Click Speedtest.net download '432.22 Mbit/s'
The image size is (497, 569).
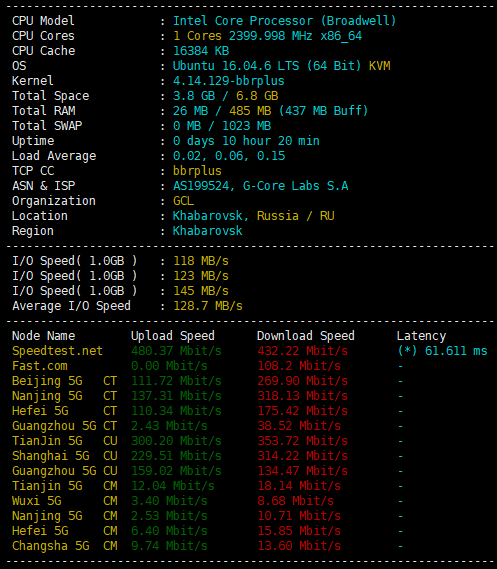coord(303,351)
